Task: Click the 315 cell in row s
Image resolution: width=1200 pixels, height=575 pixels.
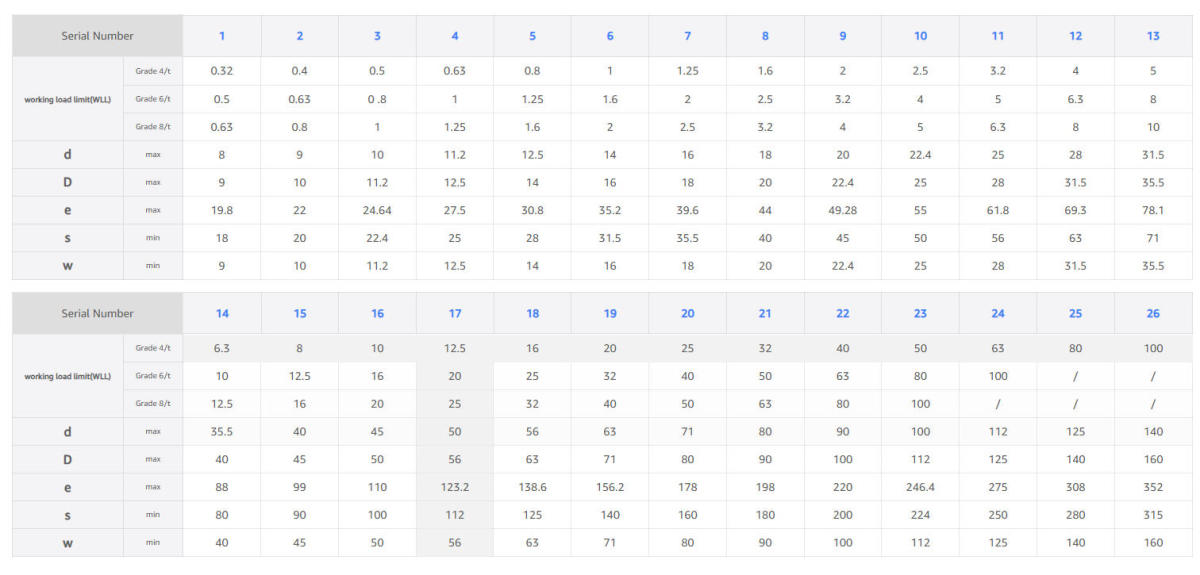Action: 1153,516
